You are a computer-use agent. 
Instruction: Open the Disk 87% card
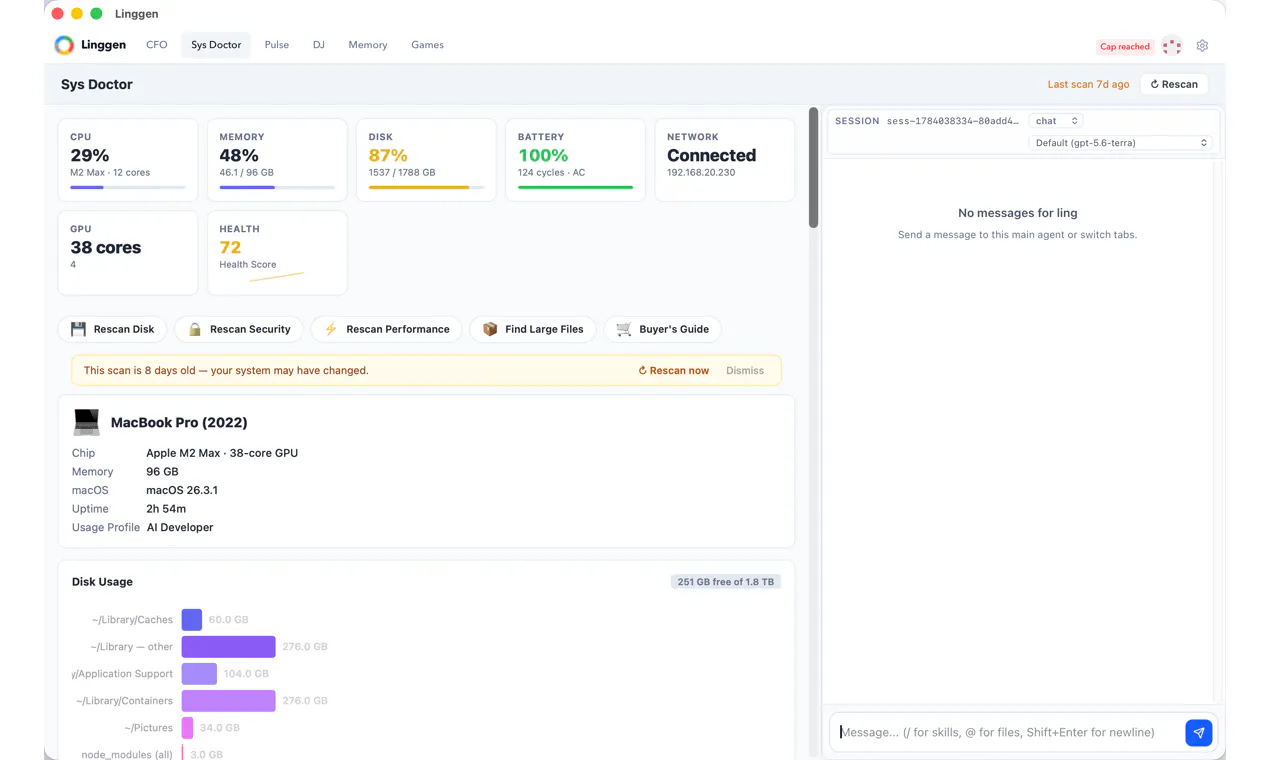426,160
